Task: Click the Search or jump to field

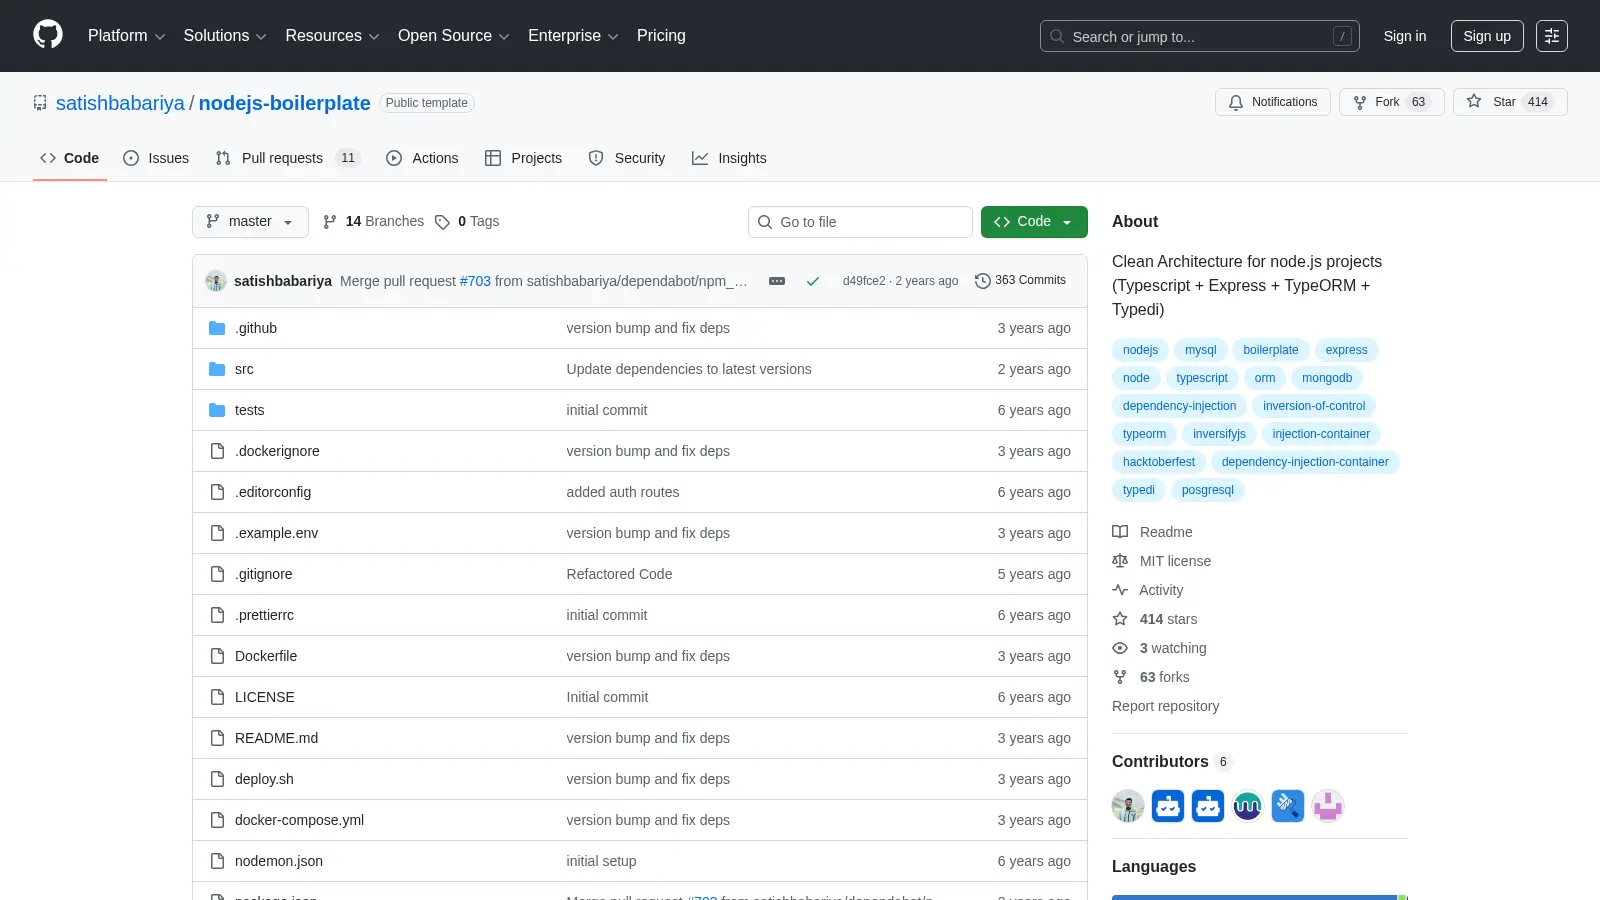Action: coord(1200,36)
